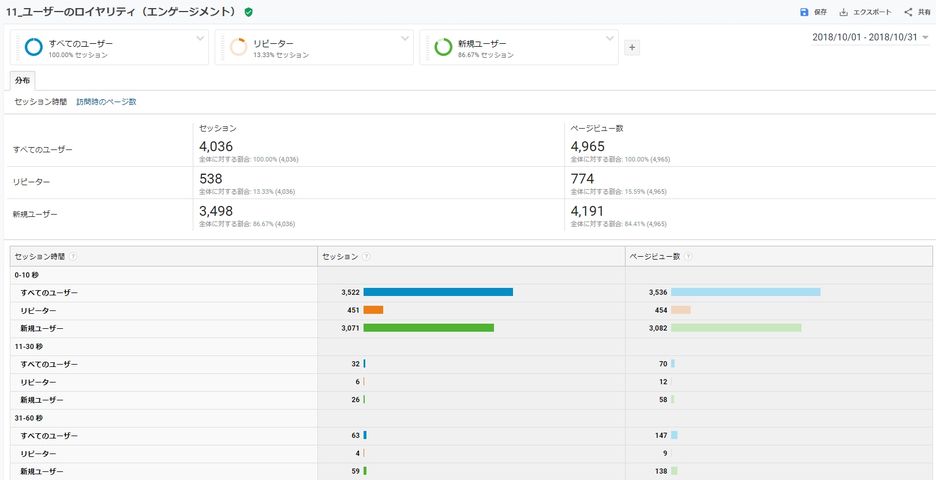Click help icon next to ページビュー数 header
This screenshot has height=480, width=936.
pyautogui.click(x=688, y=256)
